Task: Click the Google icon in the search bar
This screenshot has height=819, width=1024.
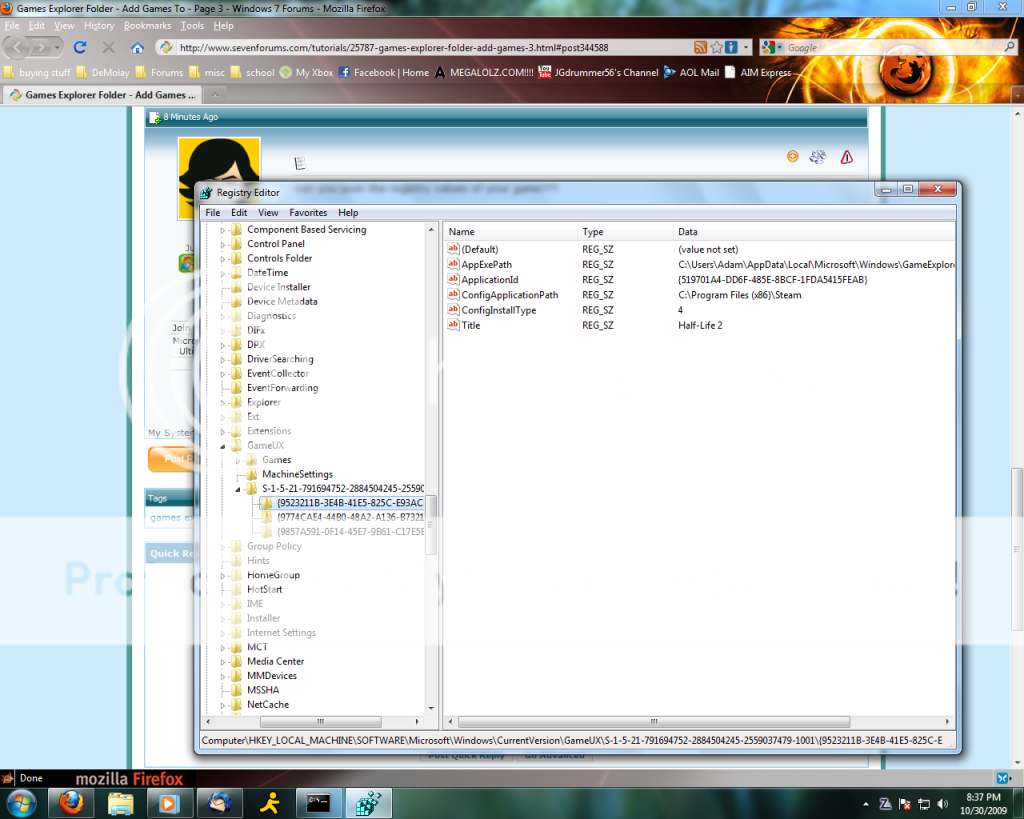Action: [768, 46]
